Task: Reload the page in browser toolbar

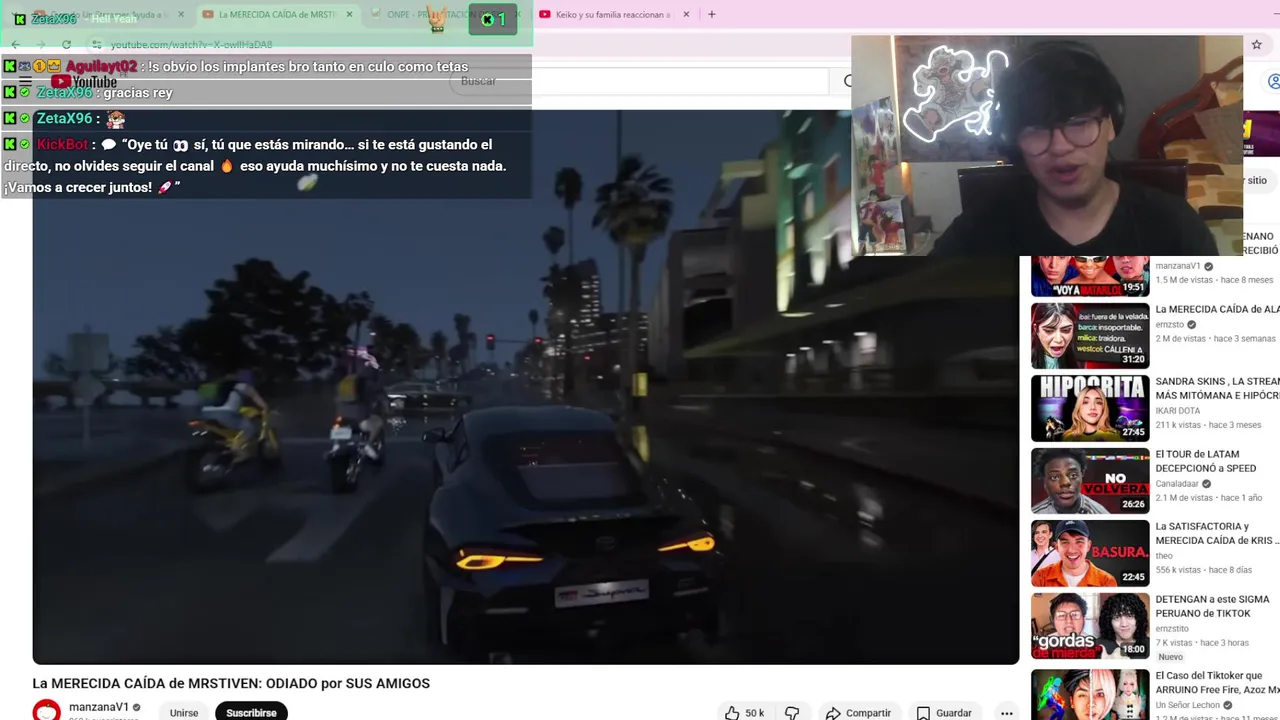Action: tap(66, 44)
